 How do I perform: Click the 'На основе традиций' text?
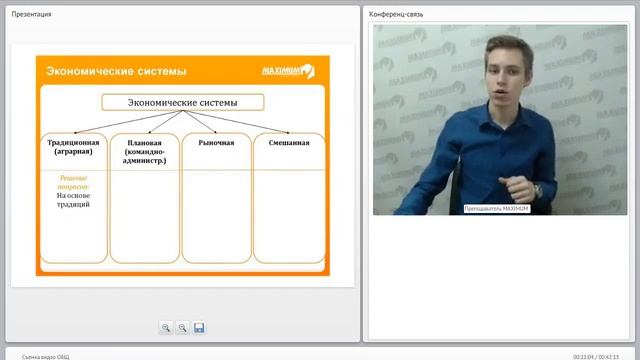[73, 200]
